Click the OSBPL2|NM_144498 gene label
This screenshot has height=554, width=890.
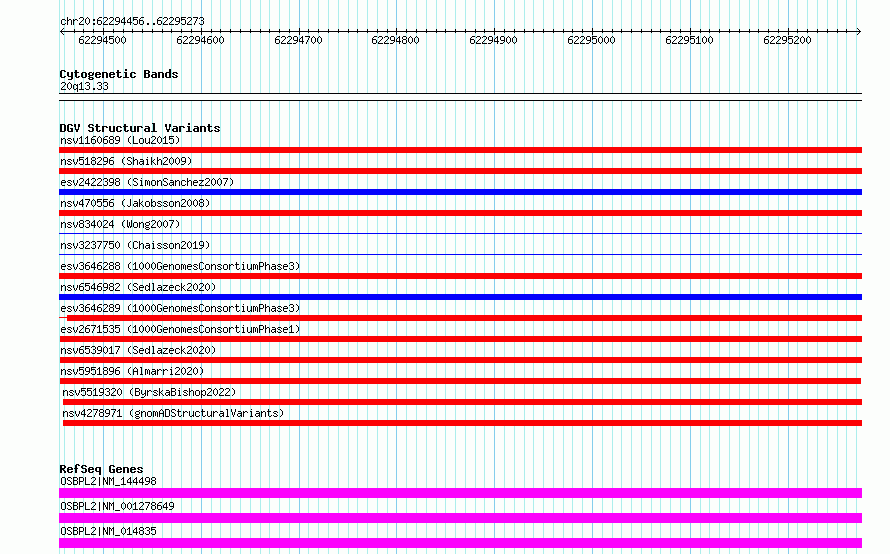[108, 481]
